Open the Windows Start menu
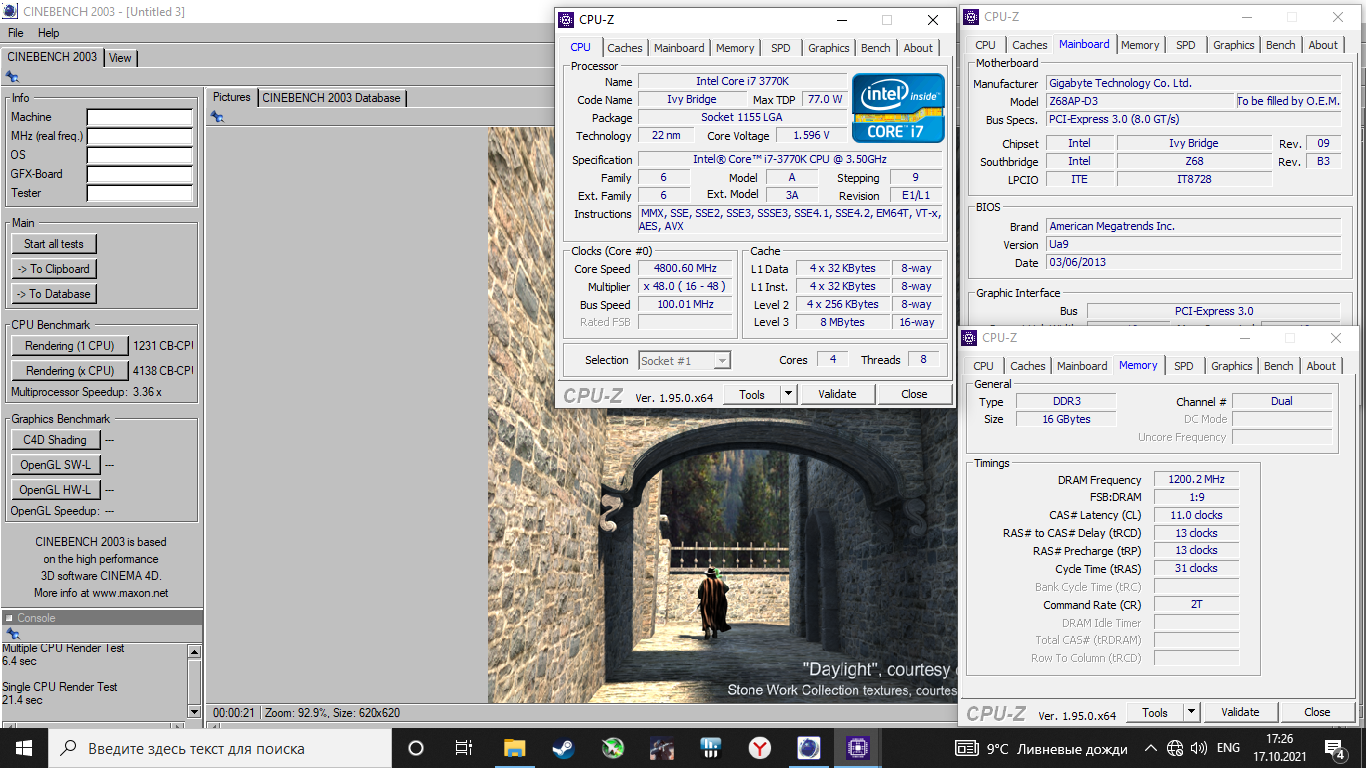This screenshot has width=1366, height=768. (x=24, y=748)
